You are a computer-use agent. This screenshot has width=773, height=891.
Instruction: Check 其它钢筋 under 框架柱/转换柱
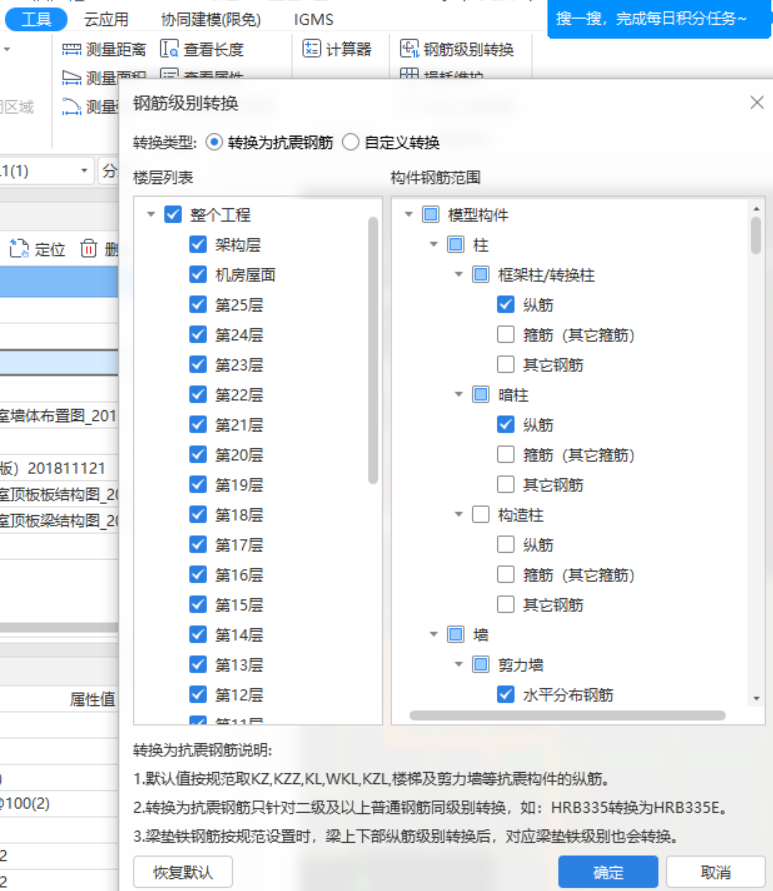(506, 364)
